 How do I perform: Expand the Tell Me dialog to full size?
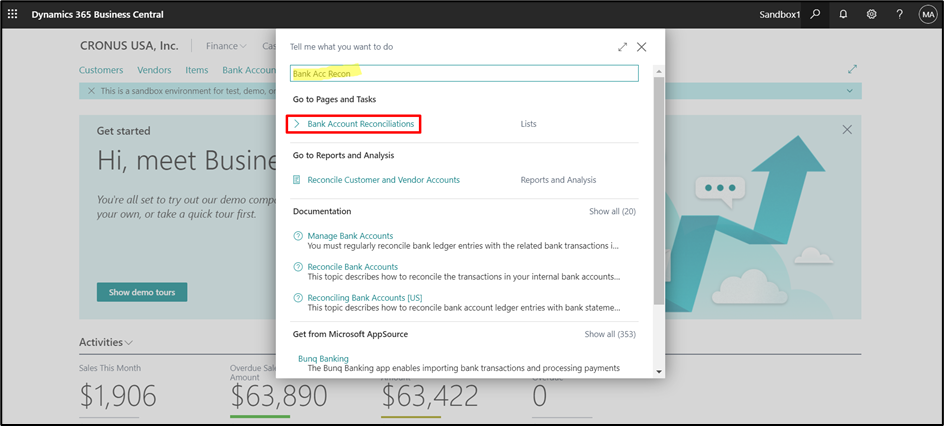(x=623, y=47)
